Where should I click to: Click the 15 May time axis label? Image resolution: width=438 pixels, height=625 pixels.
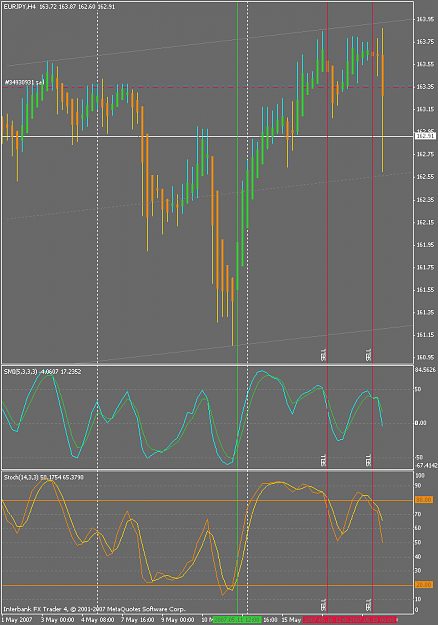coord(291,620)
